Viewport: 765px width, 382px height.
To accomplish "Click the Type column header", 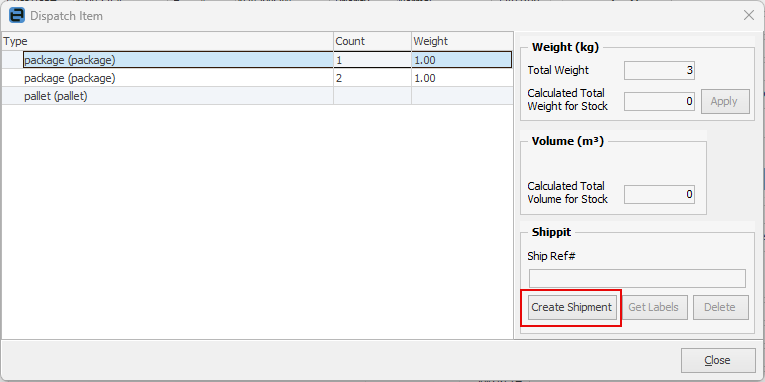I will click(167, 41).
